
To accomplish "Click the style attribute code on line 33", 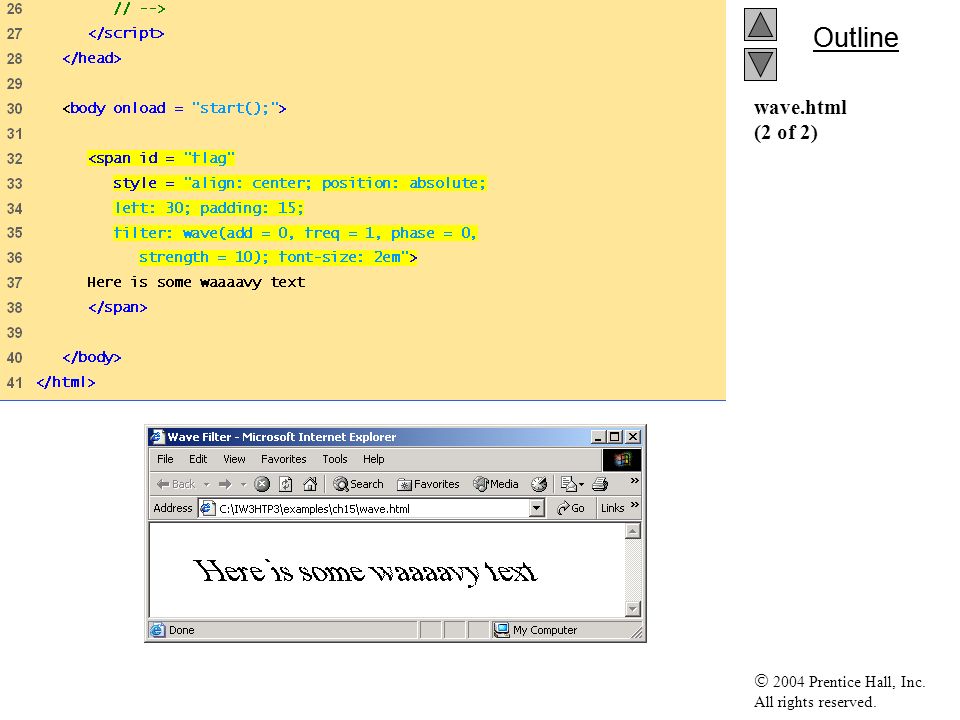I will [x=299, y=183].
